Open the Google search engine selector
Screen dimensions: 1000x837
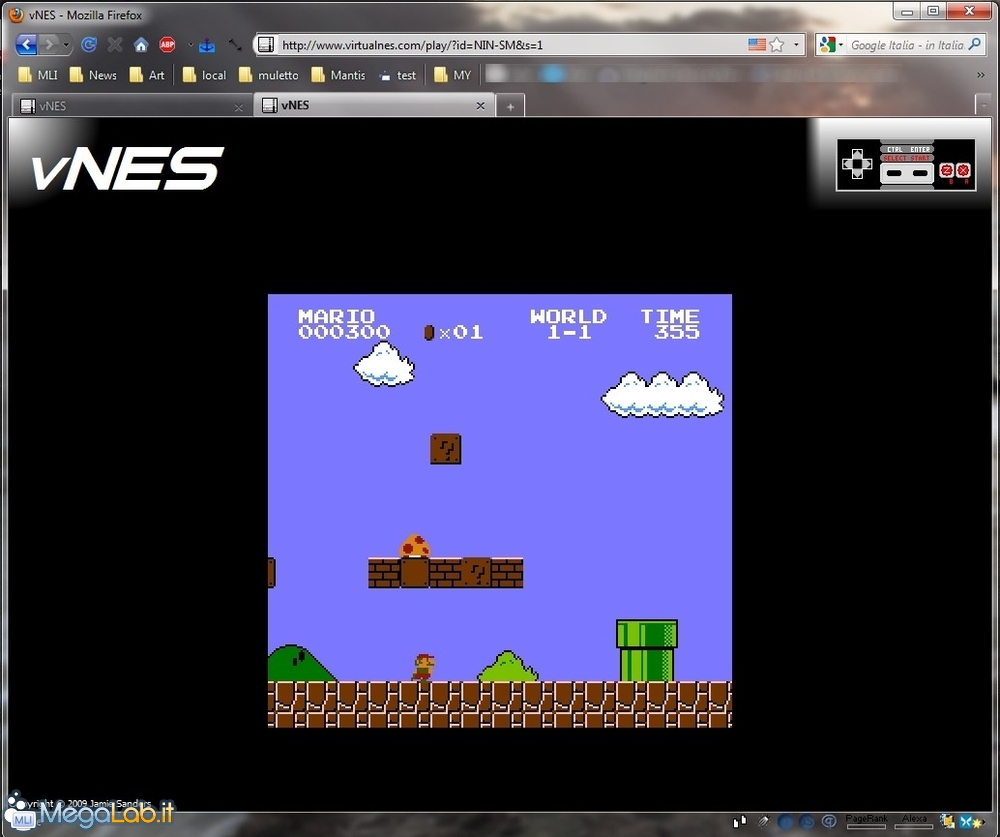tap(832, 45)
